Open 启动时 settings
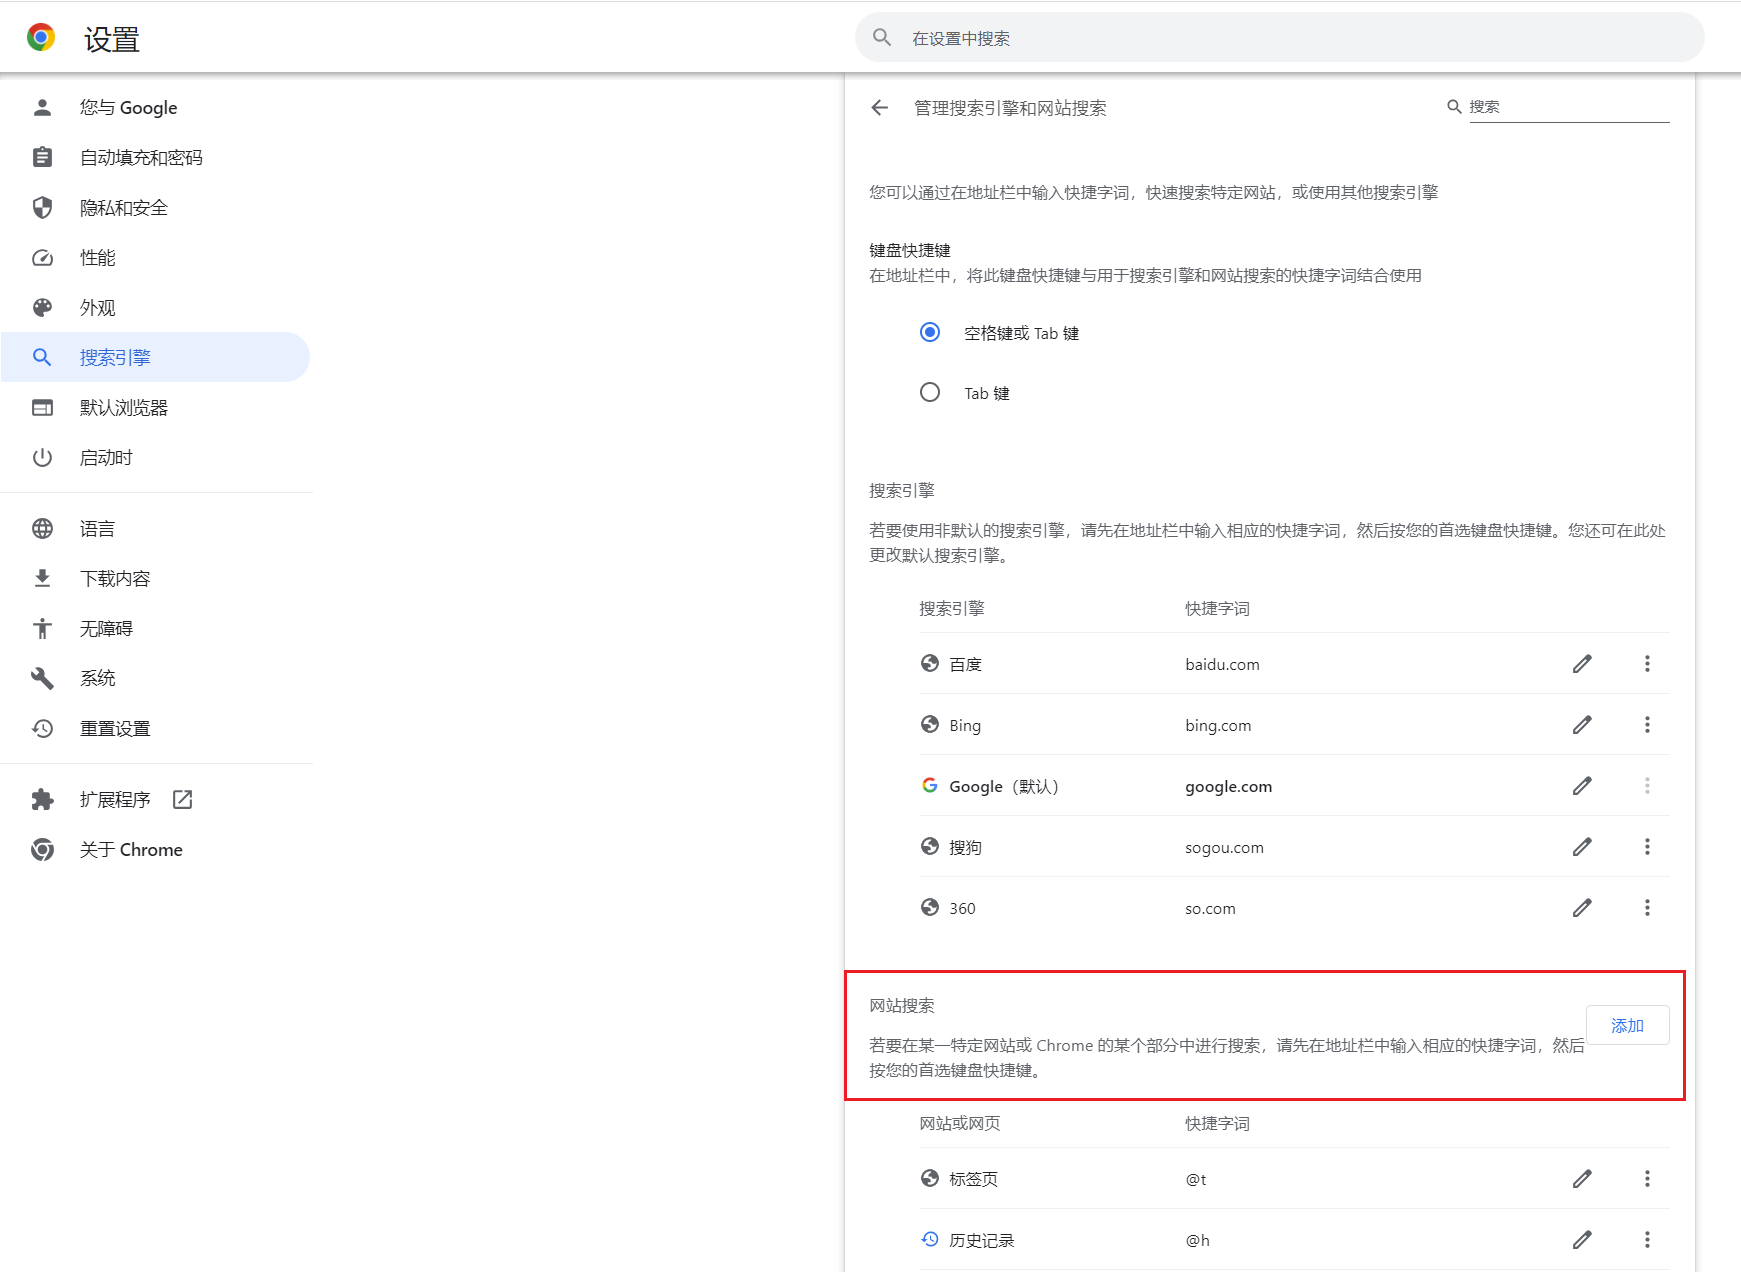 [x=156, y=458]
